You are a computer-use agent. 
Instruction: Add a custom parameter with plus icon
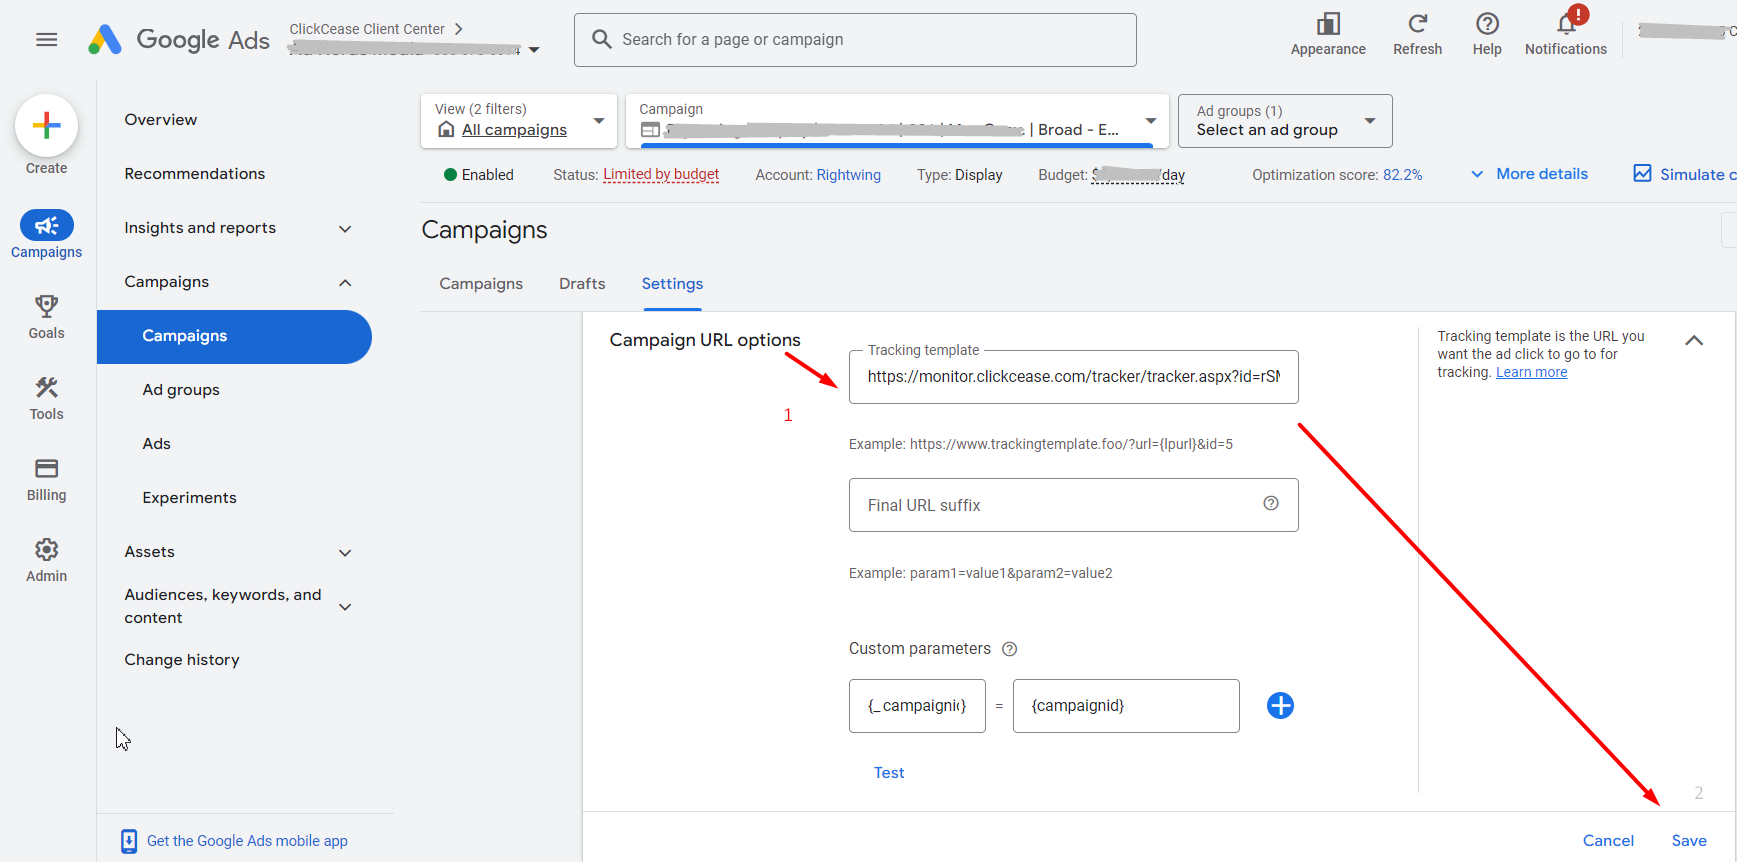[1280, 706]
